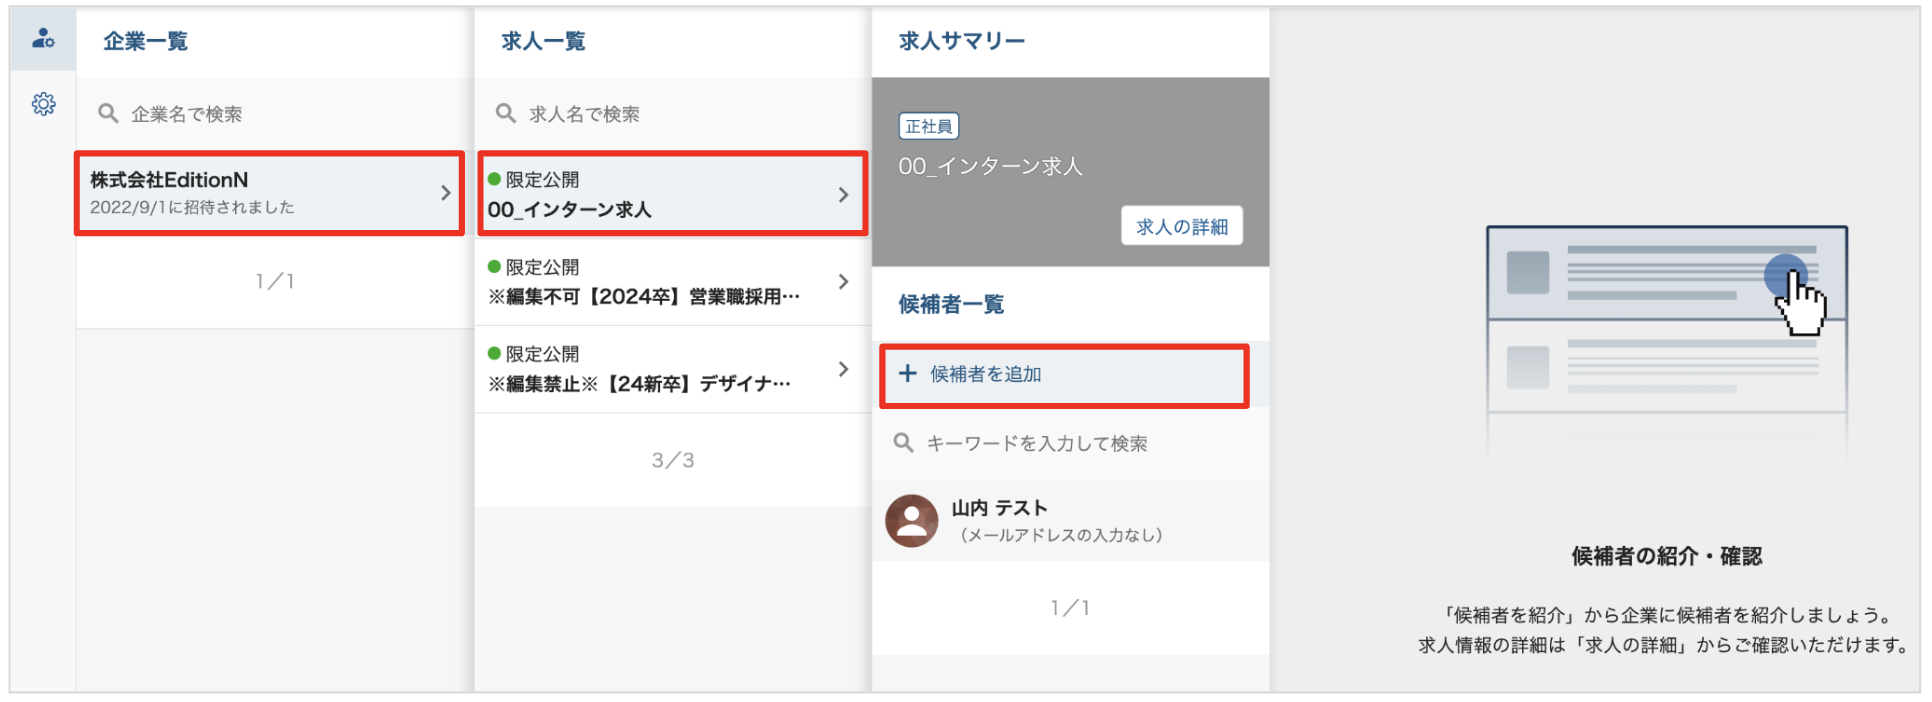The height and width of the screenshot is (702, 1932).
Task: Click the user management icon in sidebar
Action: click(x=43, y=39)
